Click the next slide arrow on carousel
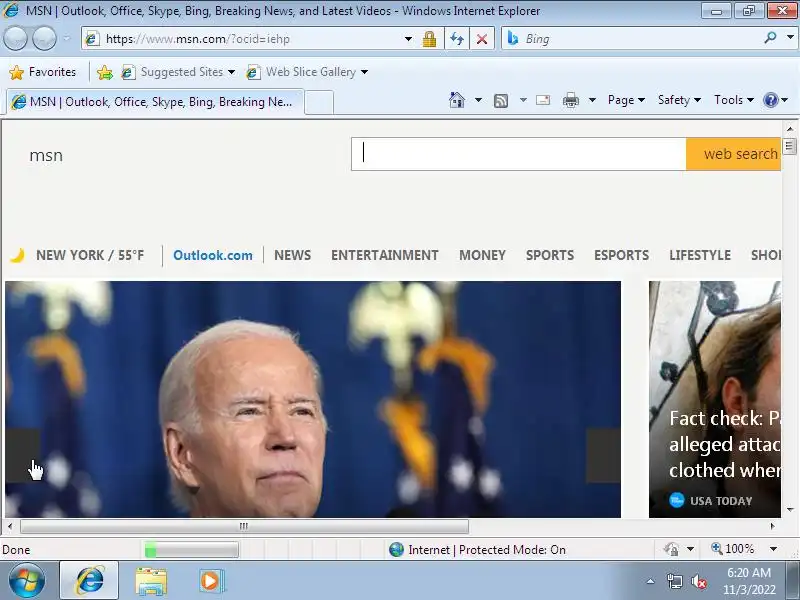This screenshot has height=600, width=800. tap(603, 456)
